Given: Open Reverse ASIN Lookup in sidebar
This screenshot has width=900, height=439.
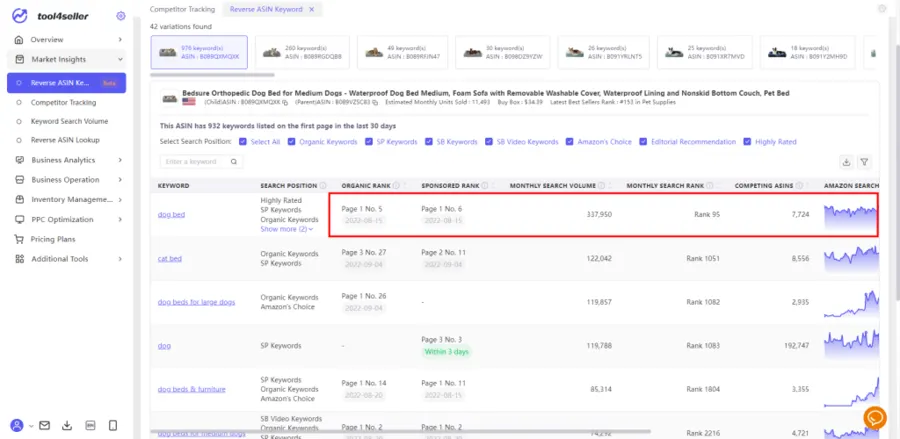Looking at the screenshot, I should pyautogui.click(x=65, y=140).
